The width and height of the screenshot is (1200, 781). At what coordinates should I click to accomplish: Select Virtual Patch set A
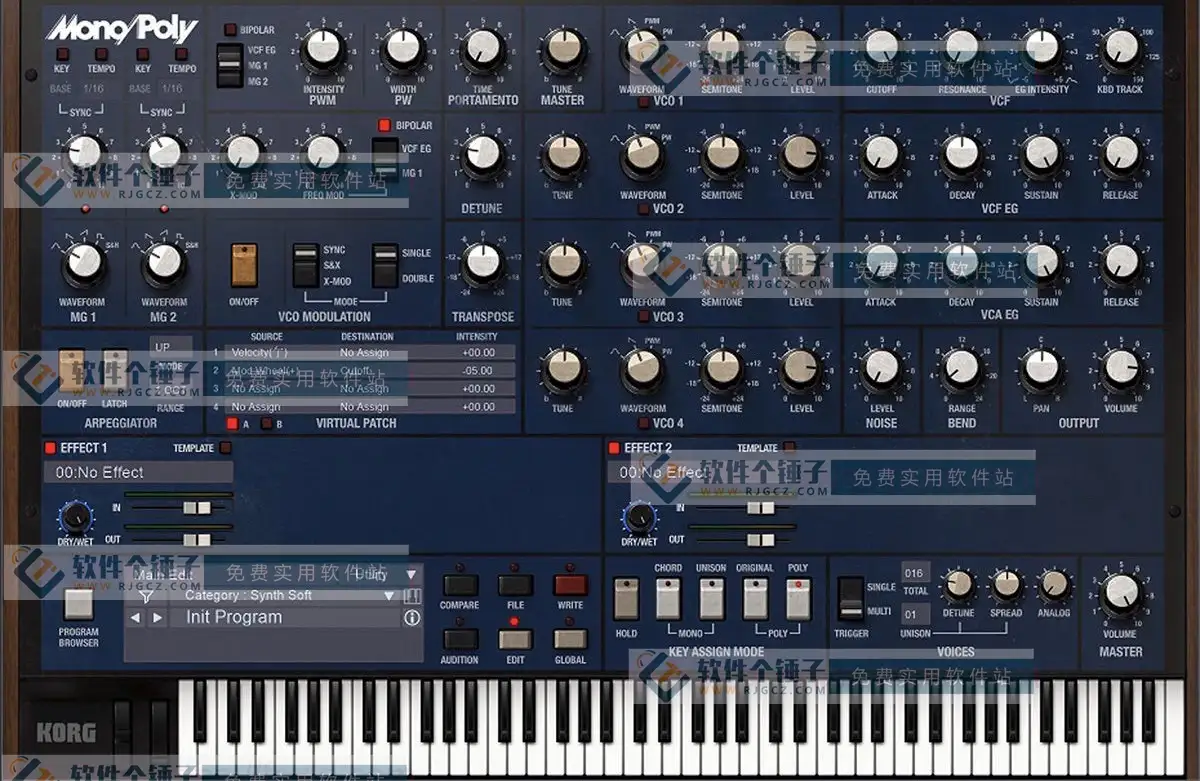click(232, 423)
